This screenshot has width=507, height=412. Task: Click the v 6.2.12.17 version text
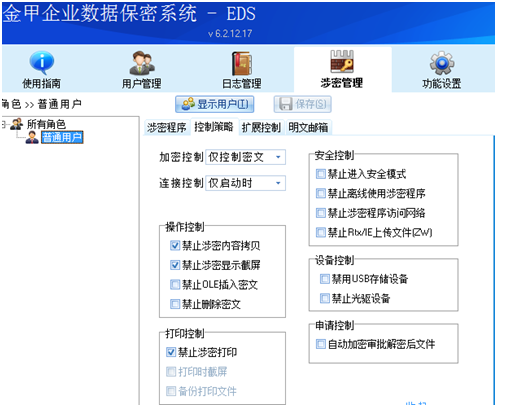230,33
